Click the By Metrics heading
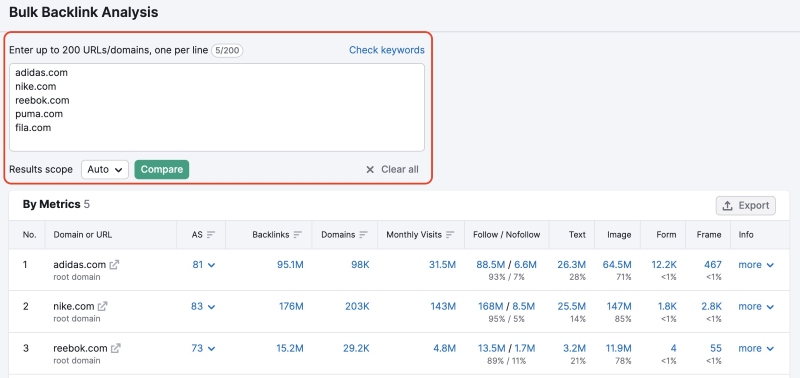 tap(51, 205)
